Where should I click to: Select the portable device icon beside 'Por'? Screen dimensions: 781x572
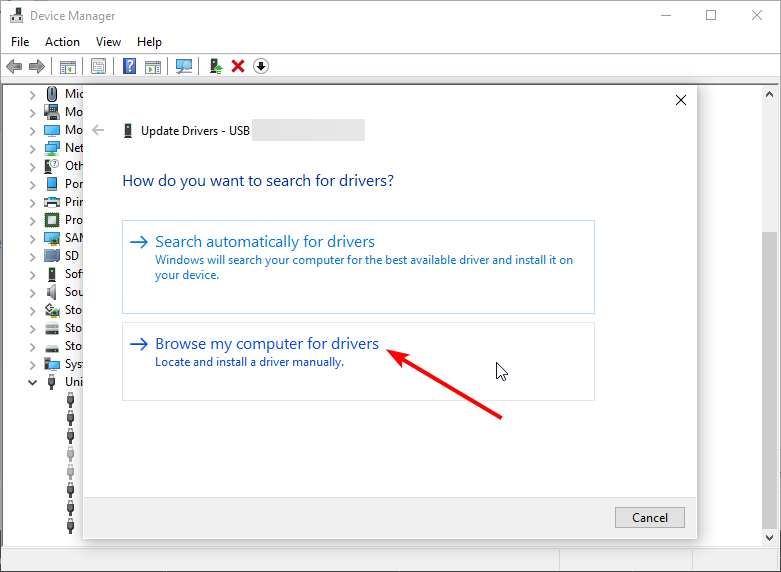52,184
